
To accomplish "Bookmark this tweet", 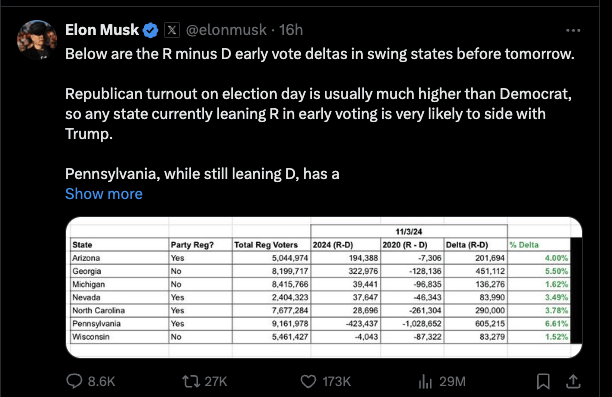I will pos(543,381).
